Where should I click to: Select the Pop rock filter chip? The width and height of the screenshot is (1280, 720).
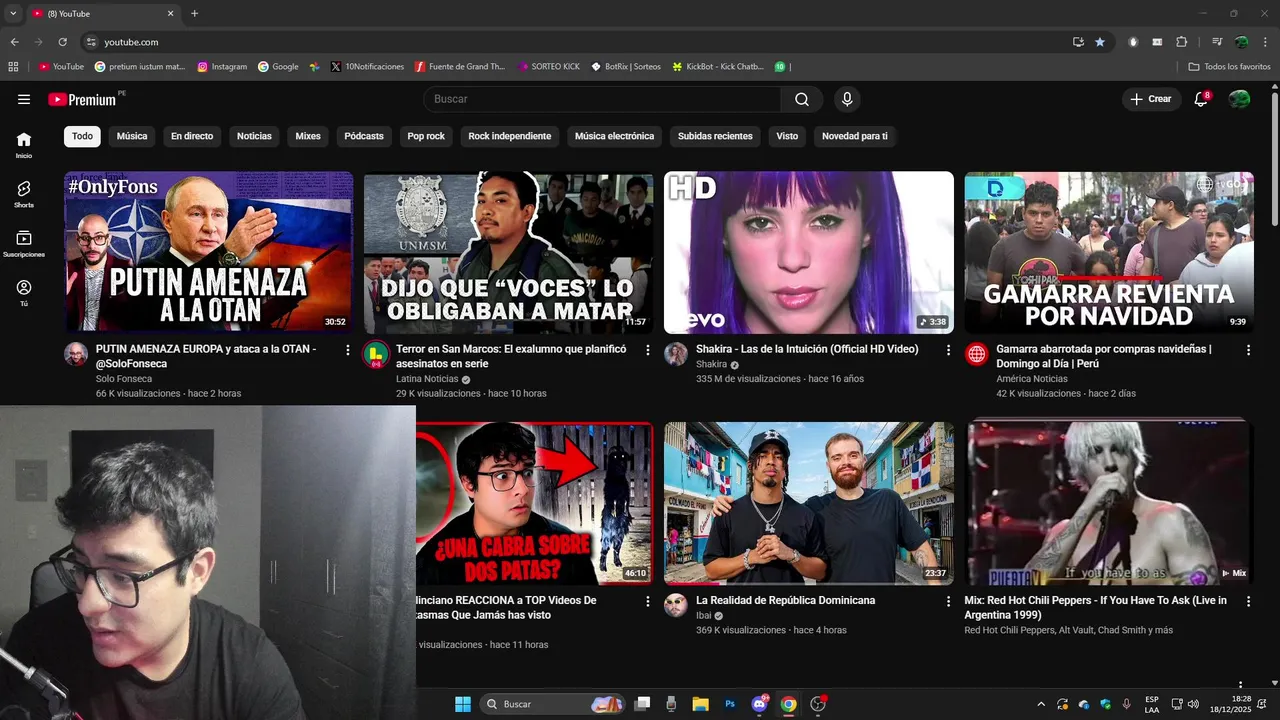tap(426, 136)
